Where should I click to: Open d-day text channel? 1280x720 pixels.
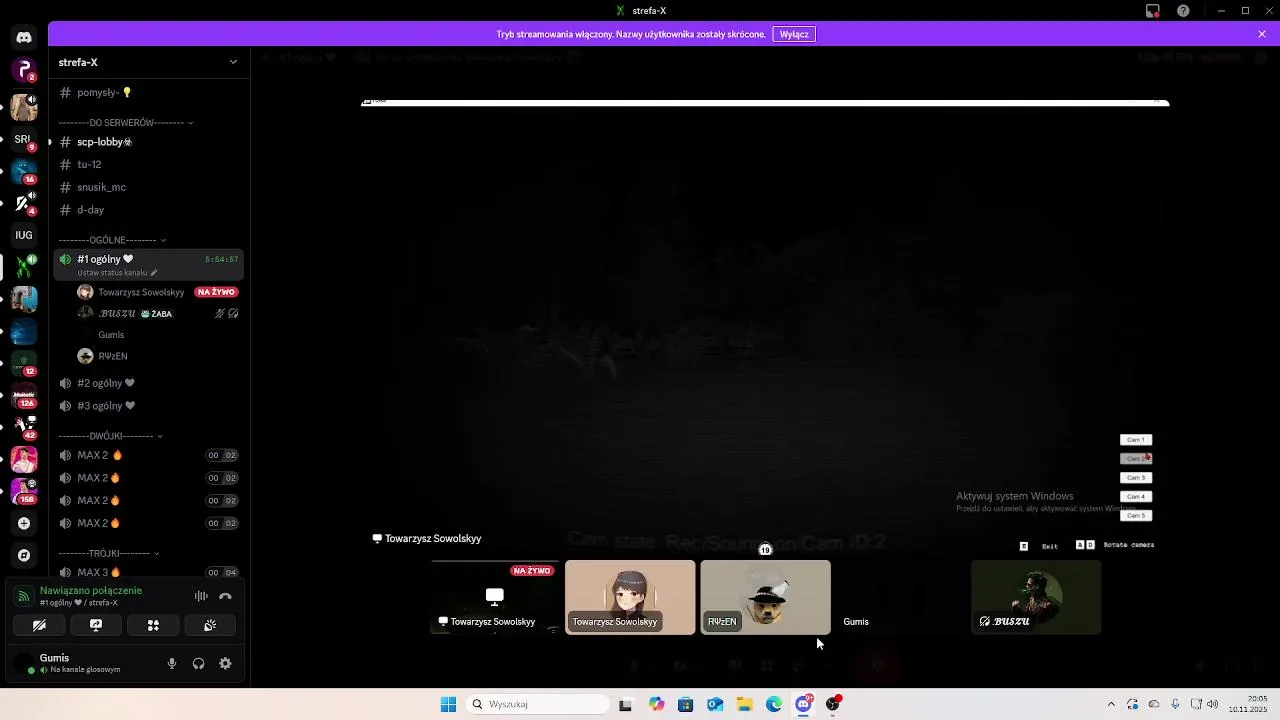pos(148,210)
